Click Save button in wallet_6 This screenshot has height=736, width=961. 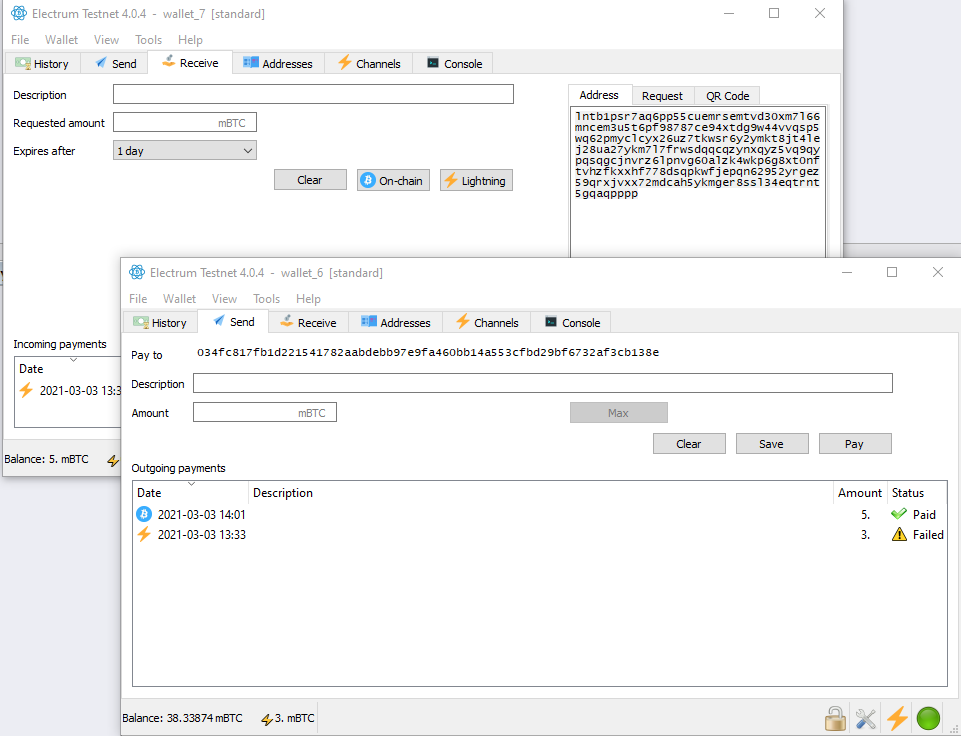772,444
